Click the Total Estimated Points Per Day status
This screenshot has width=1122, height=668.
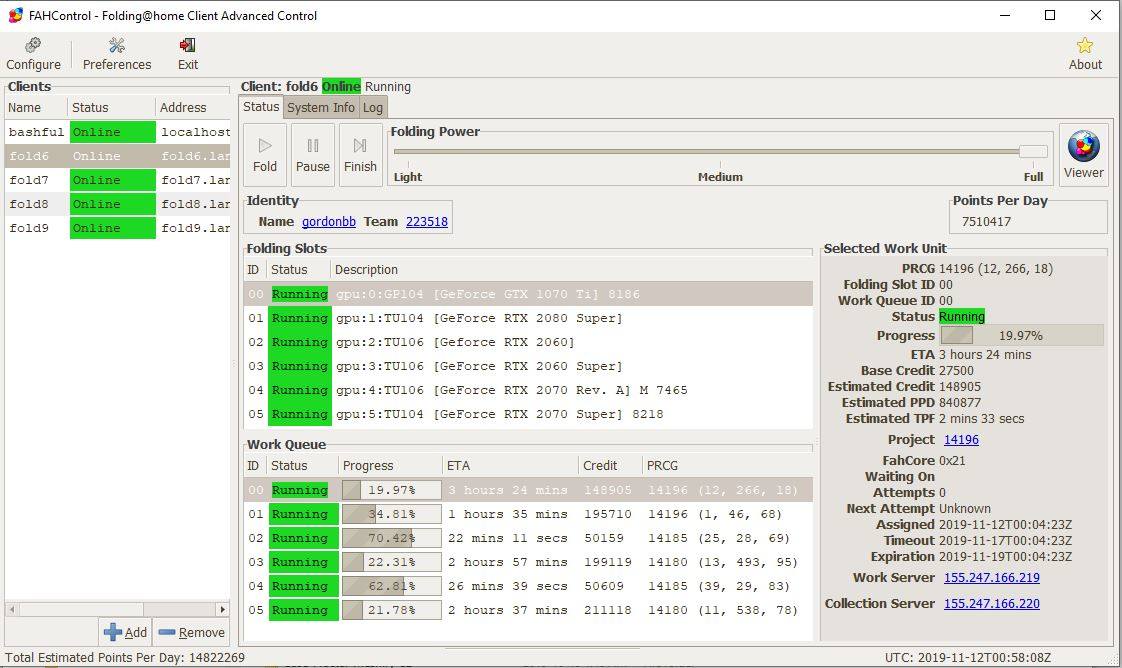click(x=125, y=657)
